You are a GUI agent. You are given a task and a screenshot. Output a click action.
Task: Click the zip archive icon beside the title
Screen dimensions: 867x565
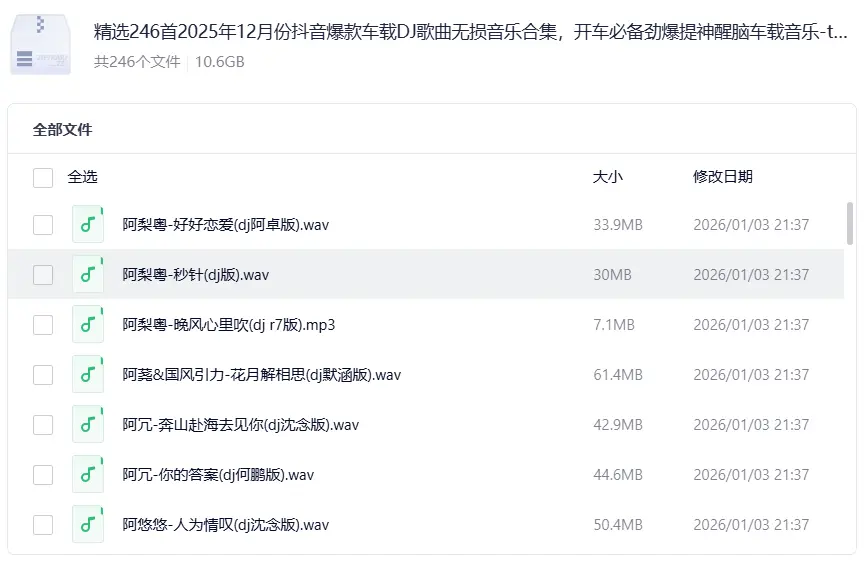(40, 44)
